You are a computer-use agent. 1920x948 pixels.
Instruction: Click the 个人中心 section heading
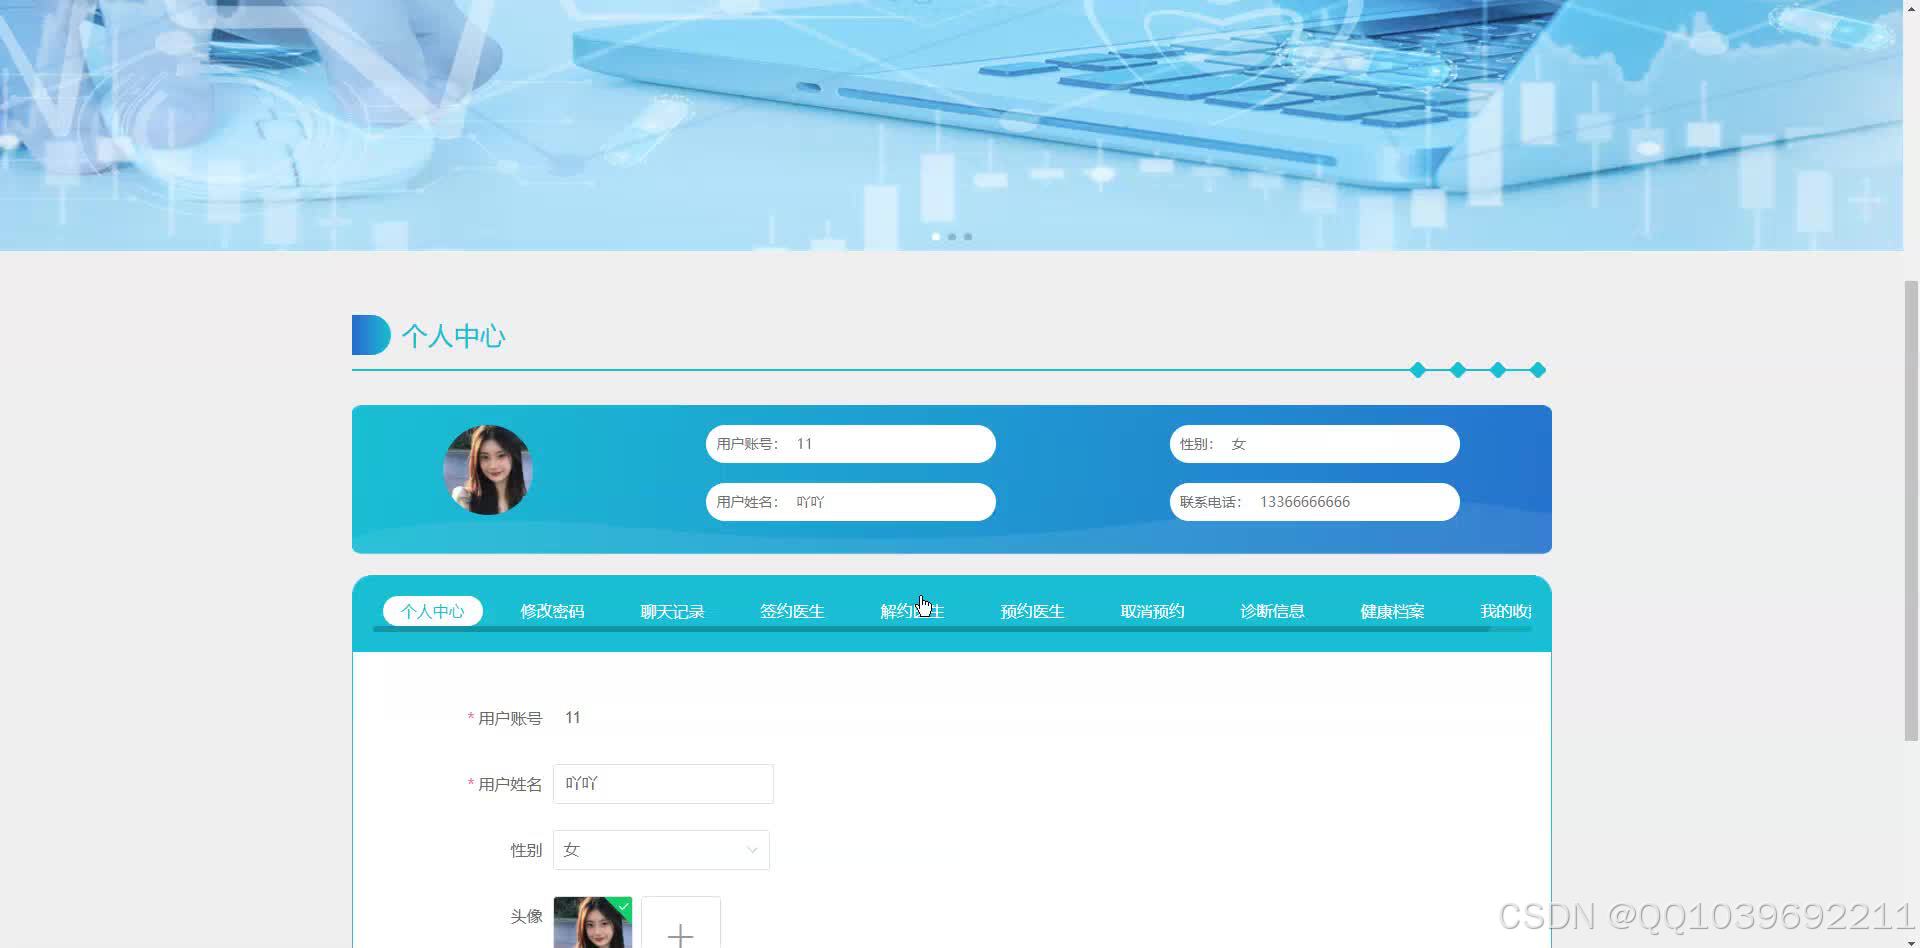(453, 336)
